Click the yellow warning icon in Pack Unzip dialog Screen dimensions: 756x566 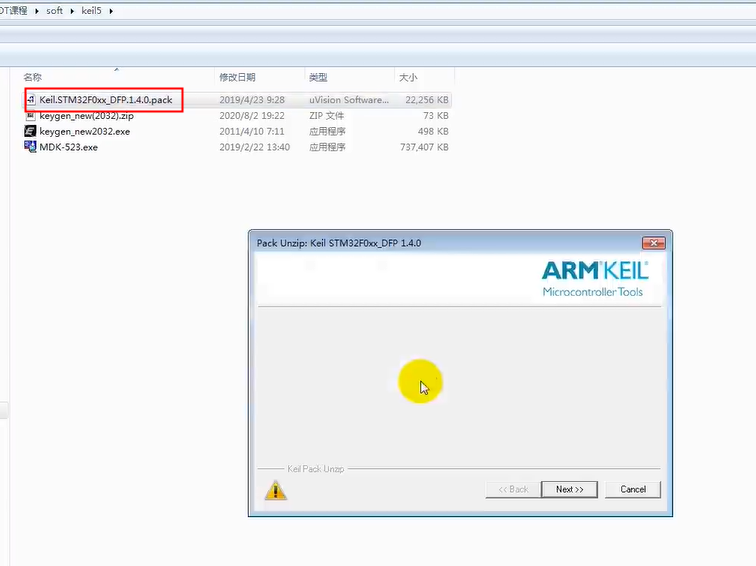coord(276,490)
